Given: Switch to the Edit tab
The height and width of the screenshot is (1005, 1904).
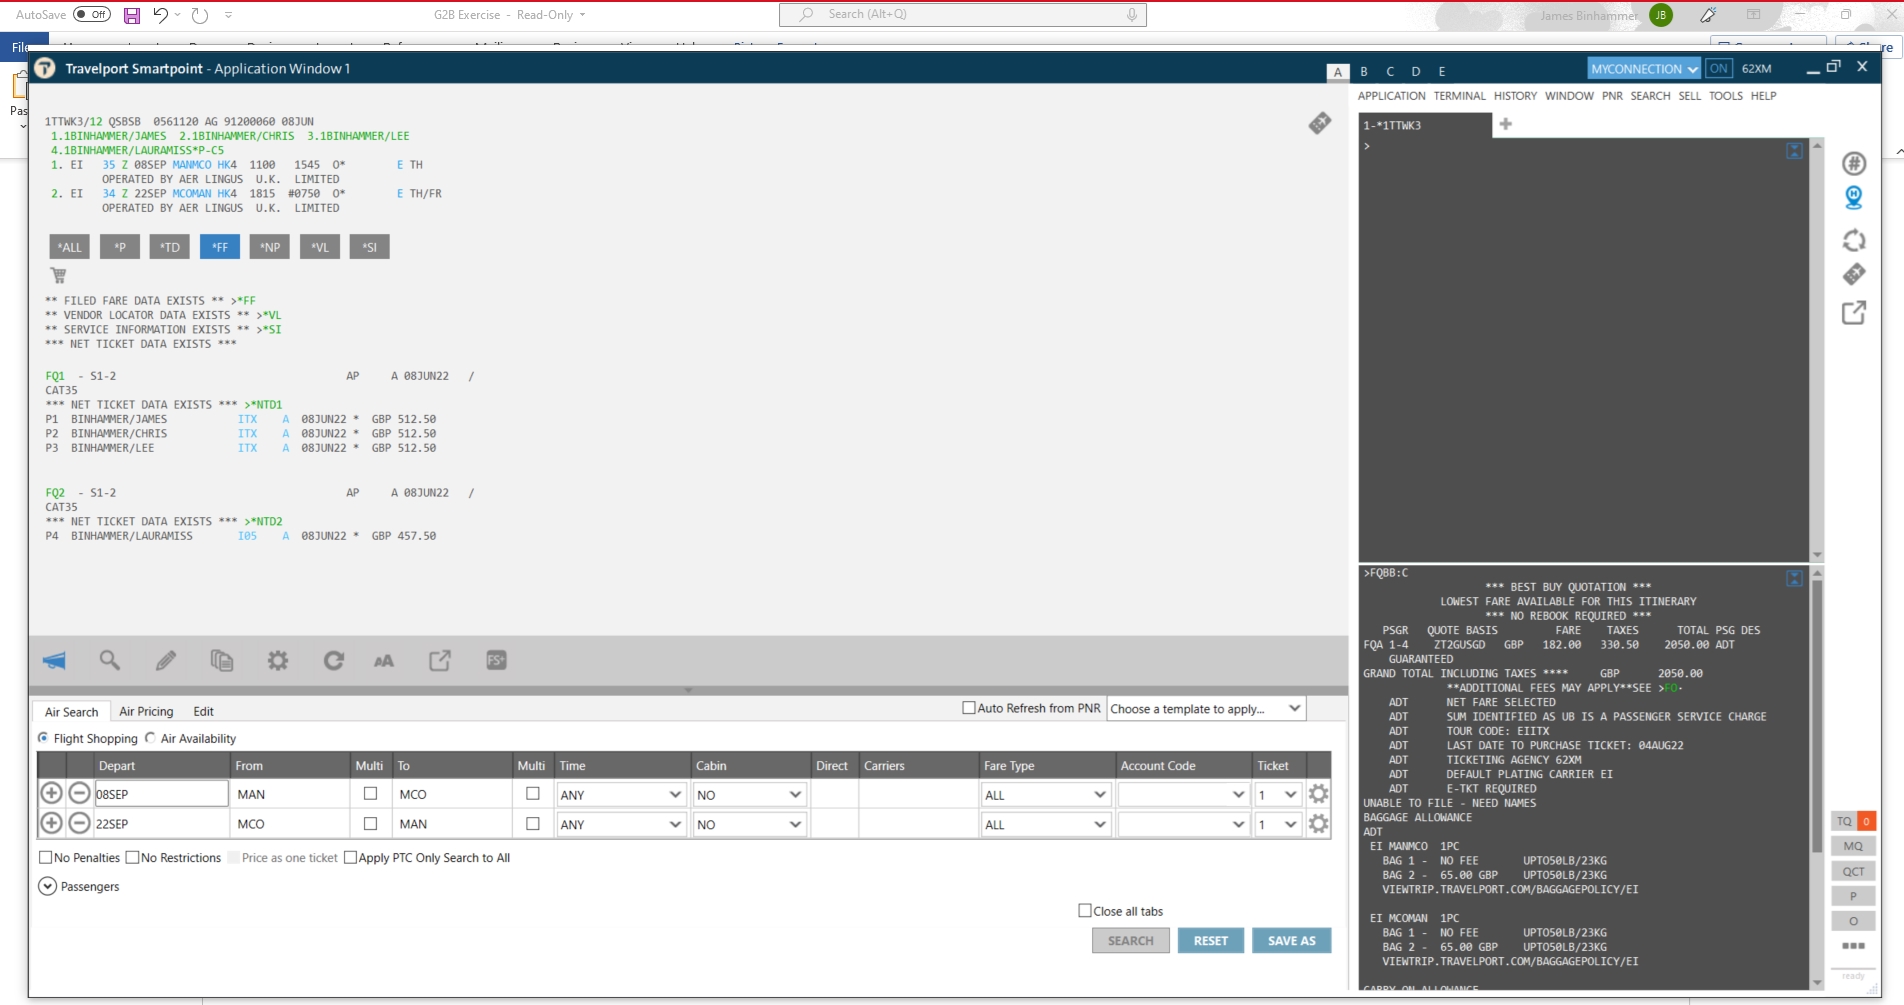Looking at the screenshot, I should [203, 712].
